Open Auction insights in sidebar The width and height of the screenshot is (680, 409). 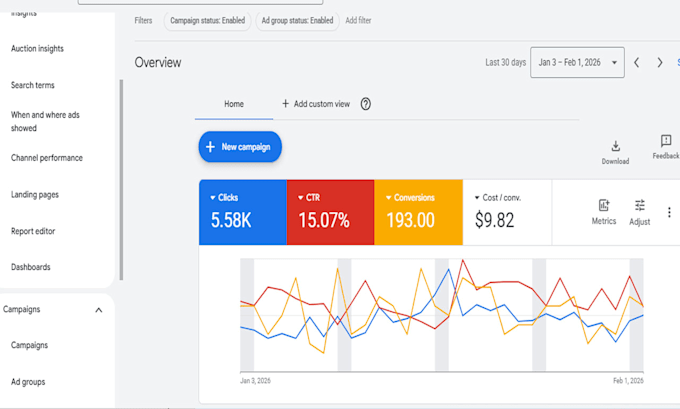coord(37,49)
